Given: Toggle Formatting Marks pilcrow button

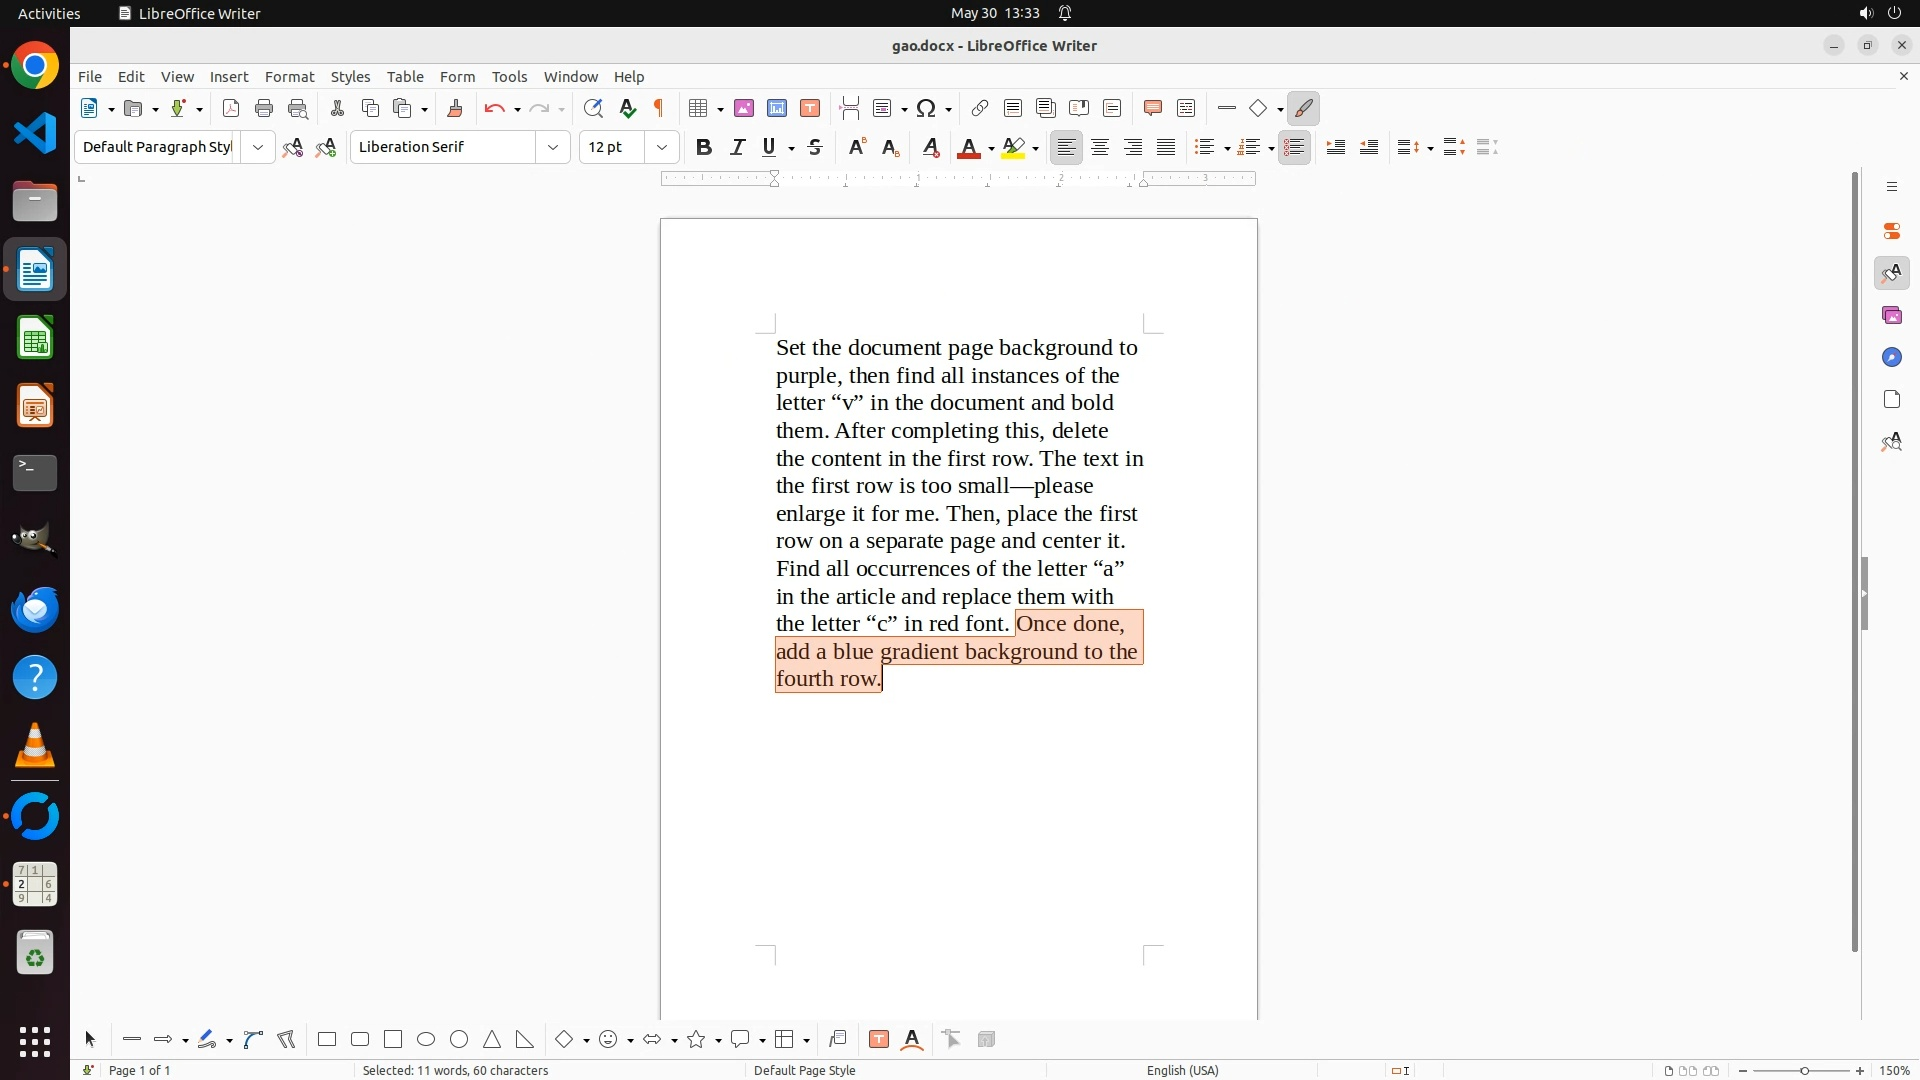Looking at the screenshot, I should point(659,108).
